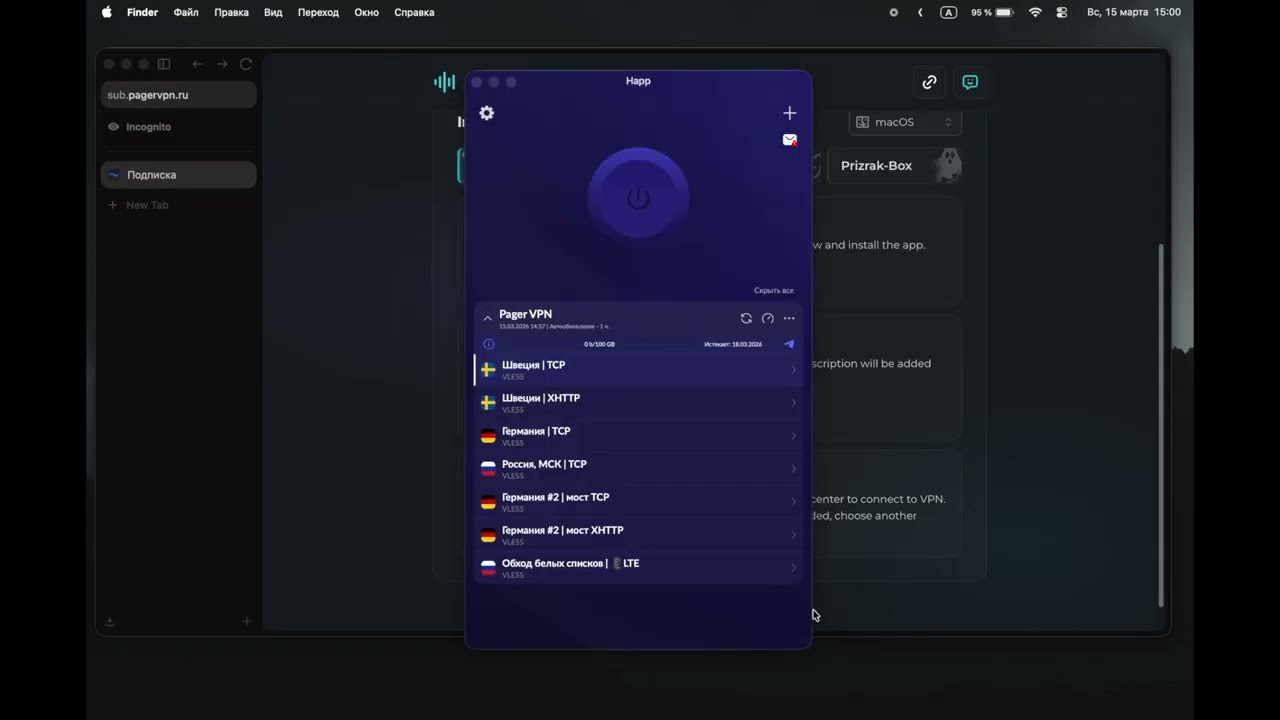Click the Sweden flag on Швеция | TCP row
This screenshot has width=1280, height=720.
point(488,370)
